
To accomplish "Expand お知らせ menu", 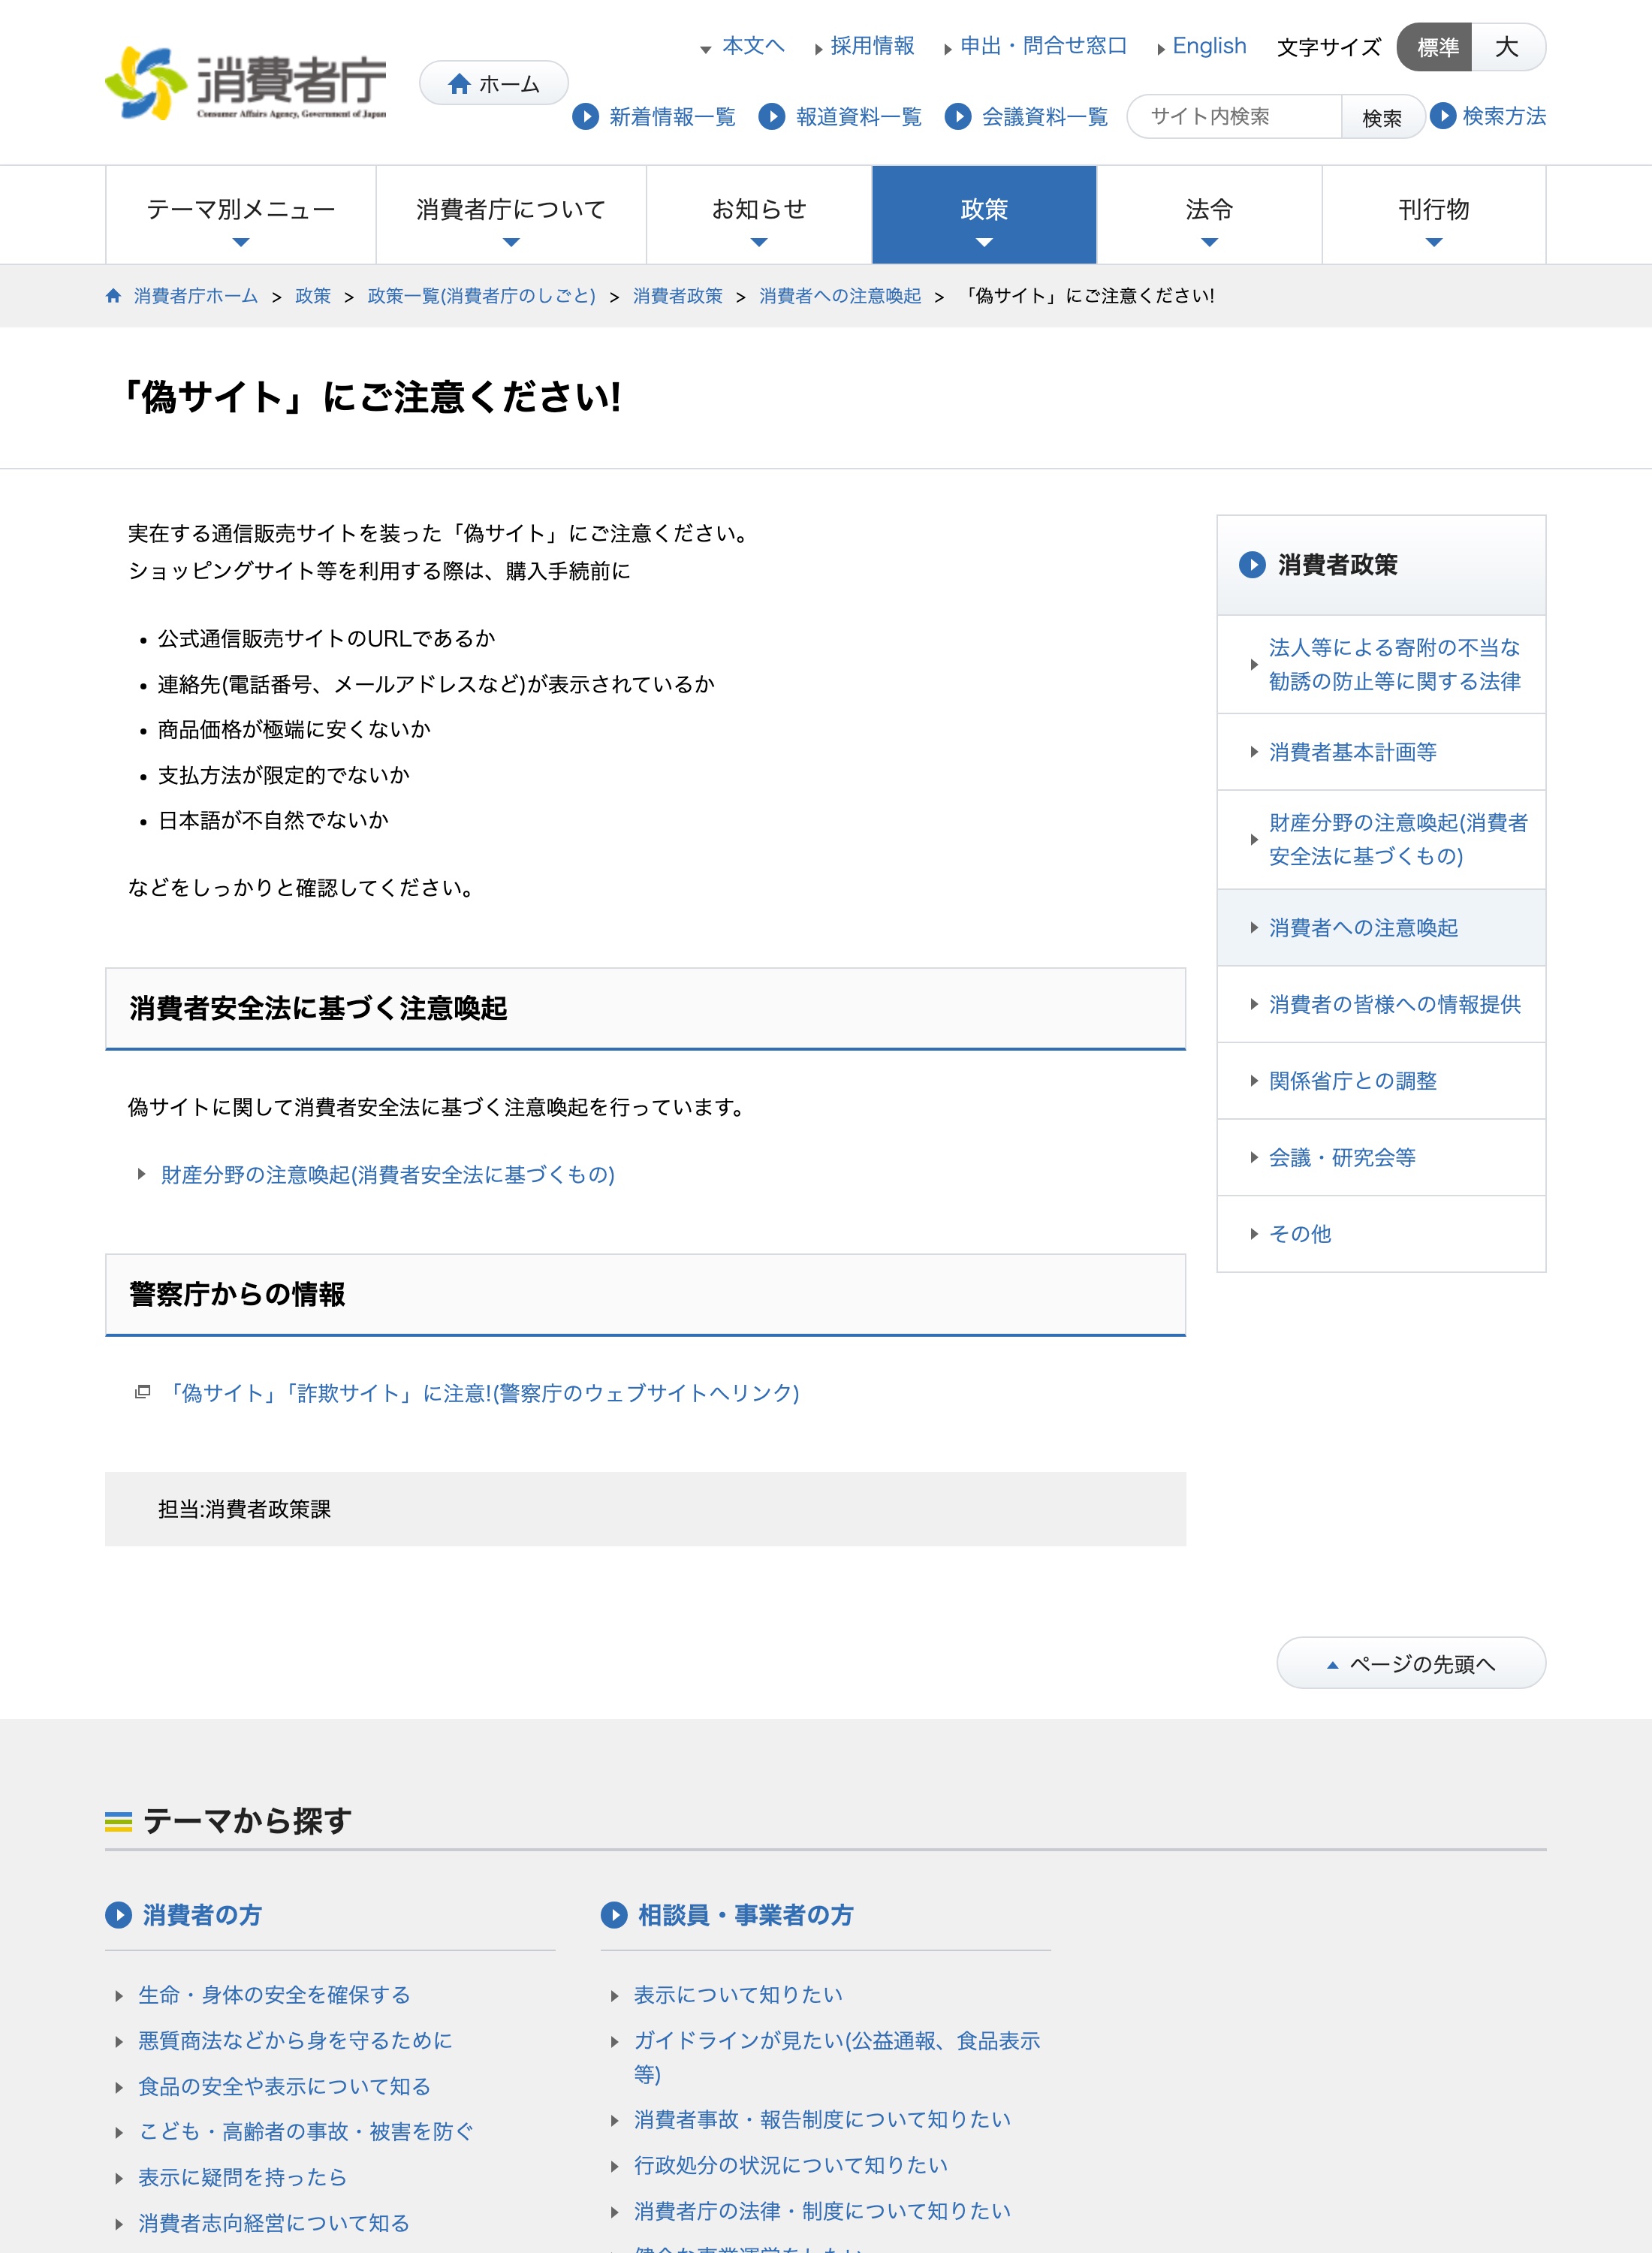I will (759, 215).
